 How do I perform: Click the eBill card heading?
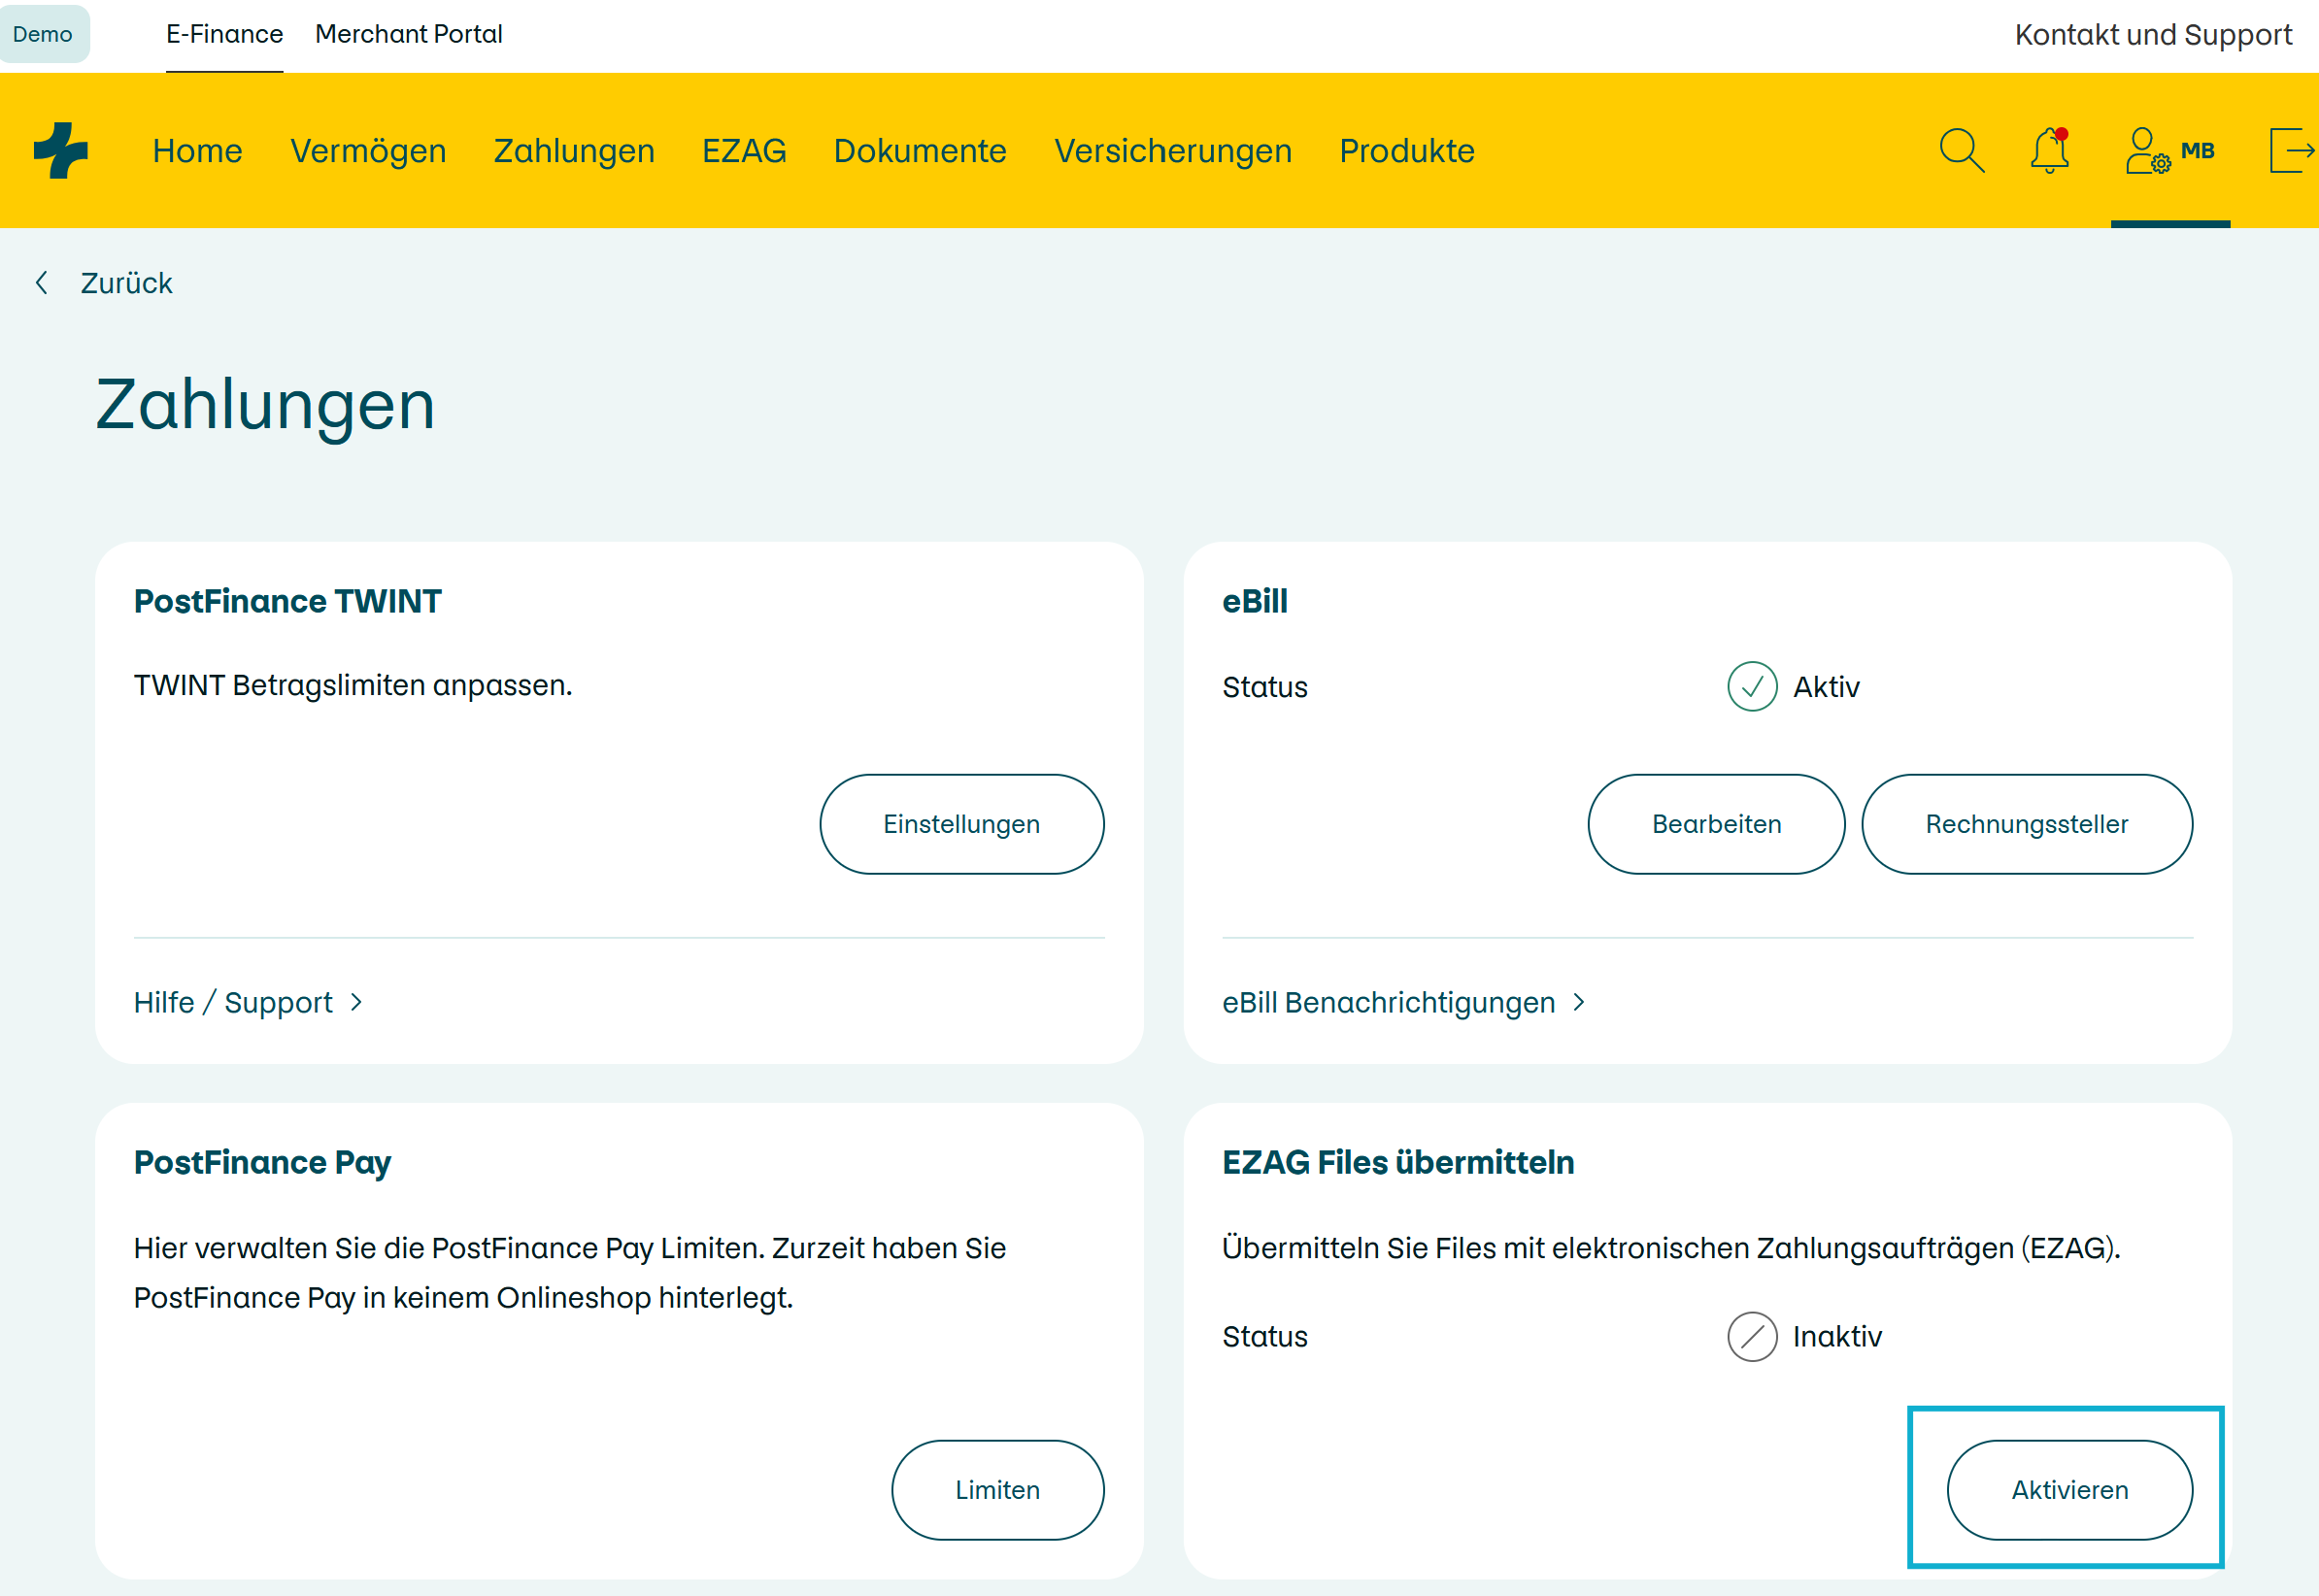[x=1255, y=601]
